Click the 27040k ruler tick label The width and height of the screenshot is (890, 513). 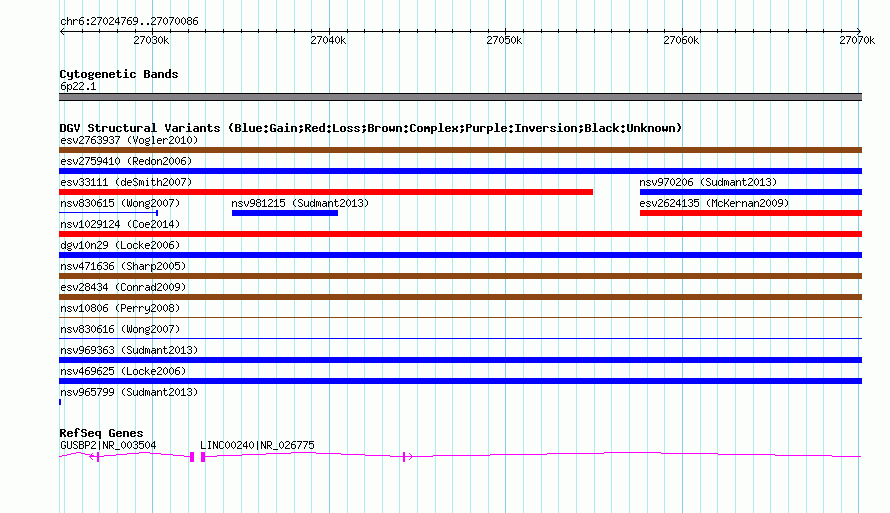click(x=328, y=40)
